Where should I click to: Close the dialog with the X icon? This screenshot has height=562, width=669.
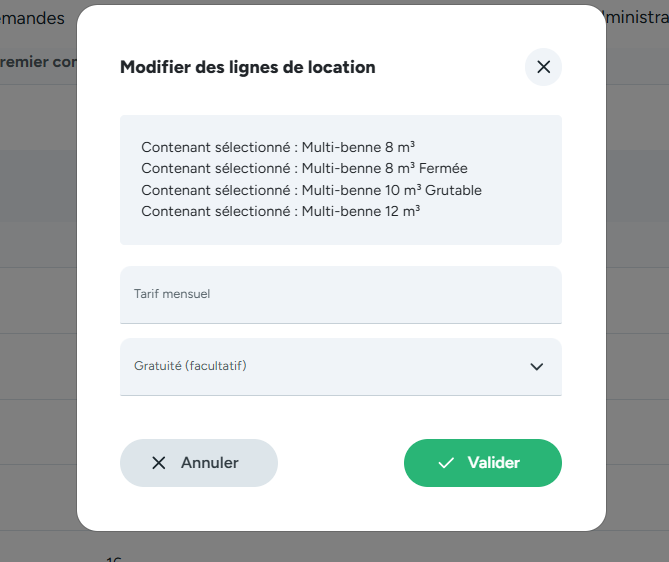[543, 67]
